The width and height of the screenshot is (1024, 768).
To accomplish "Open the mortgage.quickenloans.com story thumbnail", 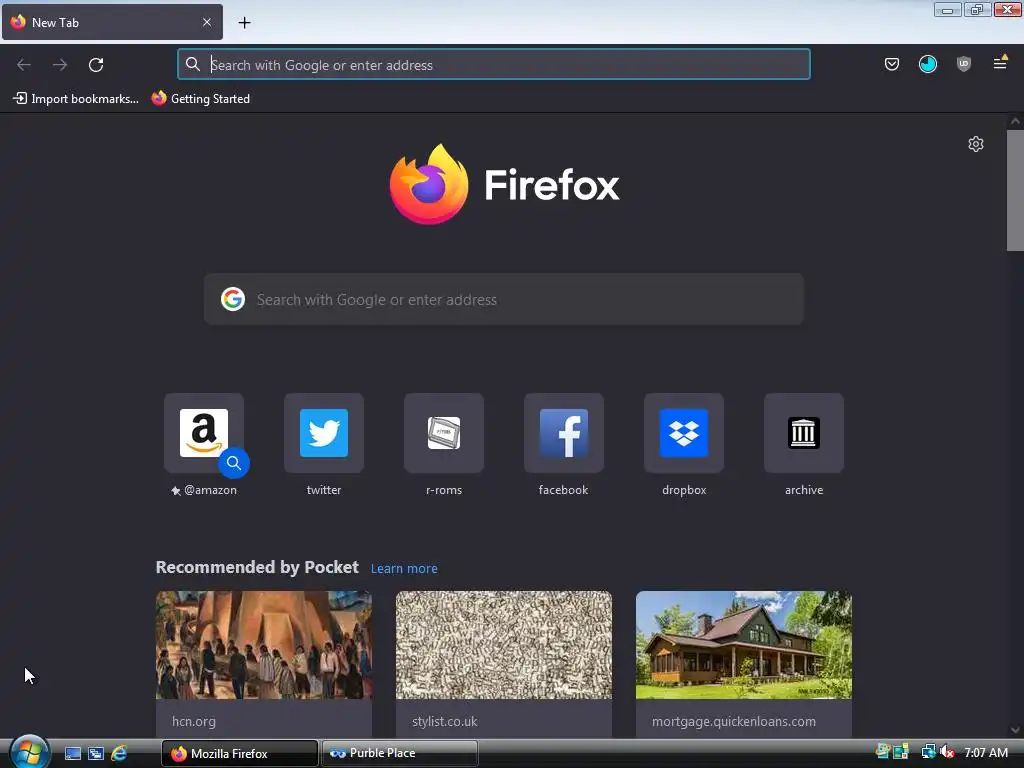I will [744, 645].
